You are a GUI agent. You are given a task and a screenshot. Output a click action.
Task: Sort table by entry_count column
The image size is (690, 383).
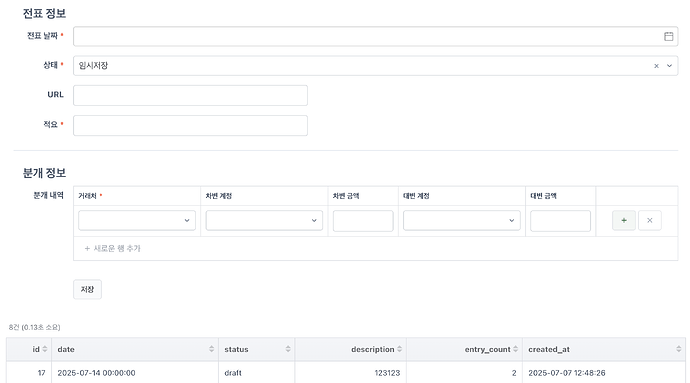click(x=515, y=349)
